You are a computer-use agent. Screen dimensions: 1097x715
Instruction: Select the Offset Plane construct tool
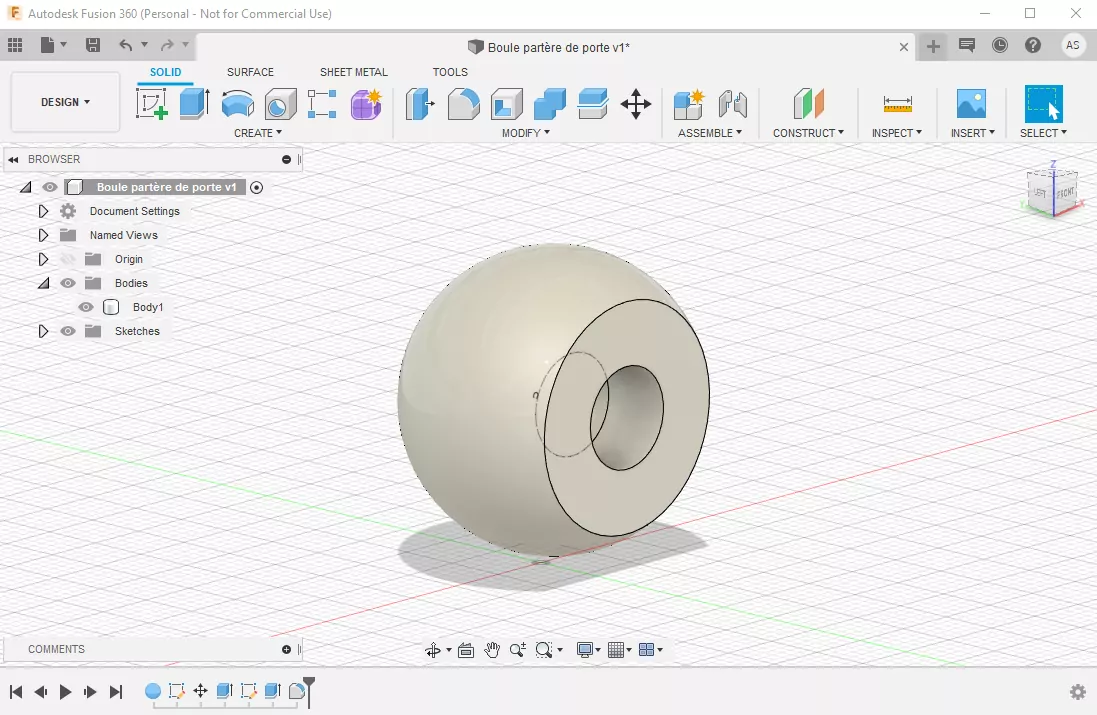click(x=809, y=104)
